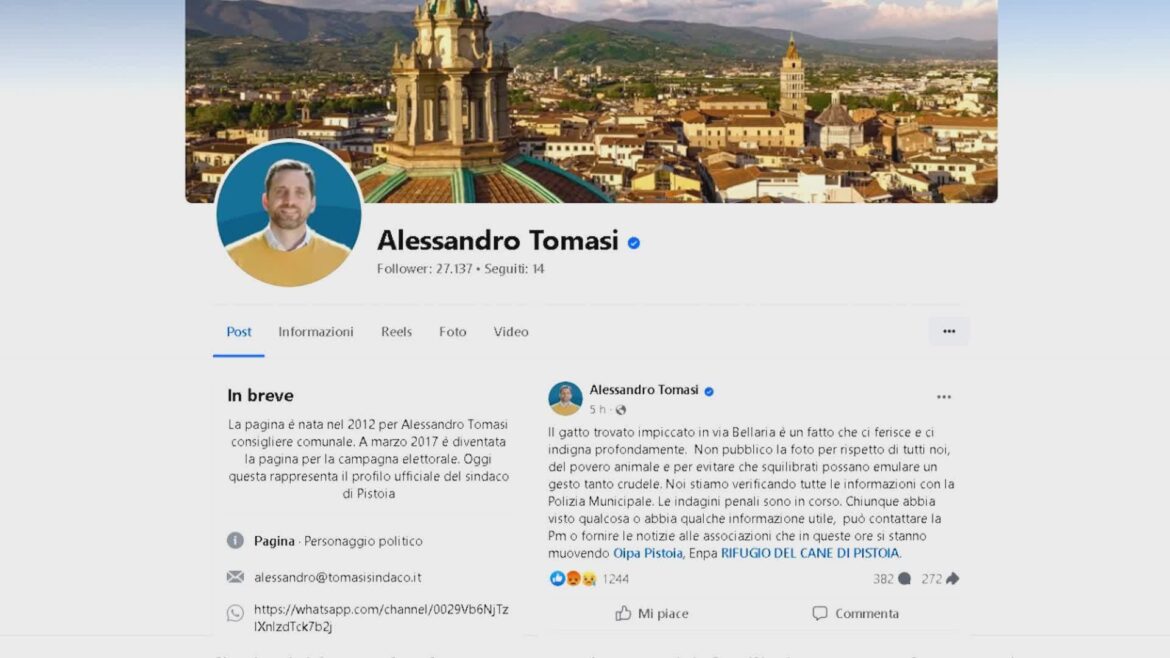Click the 382 comments bubble icon

coord(904,578)
